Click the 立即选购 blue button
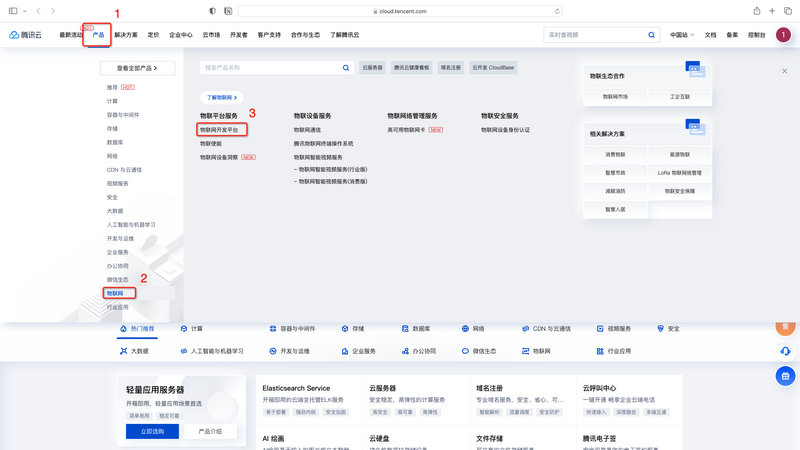This screenshot has width=800, height=450. [152, 432]
